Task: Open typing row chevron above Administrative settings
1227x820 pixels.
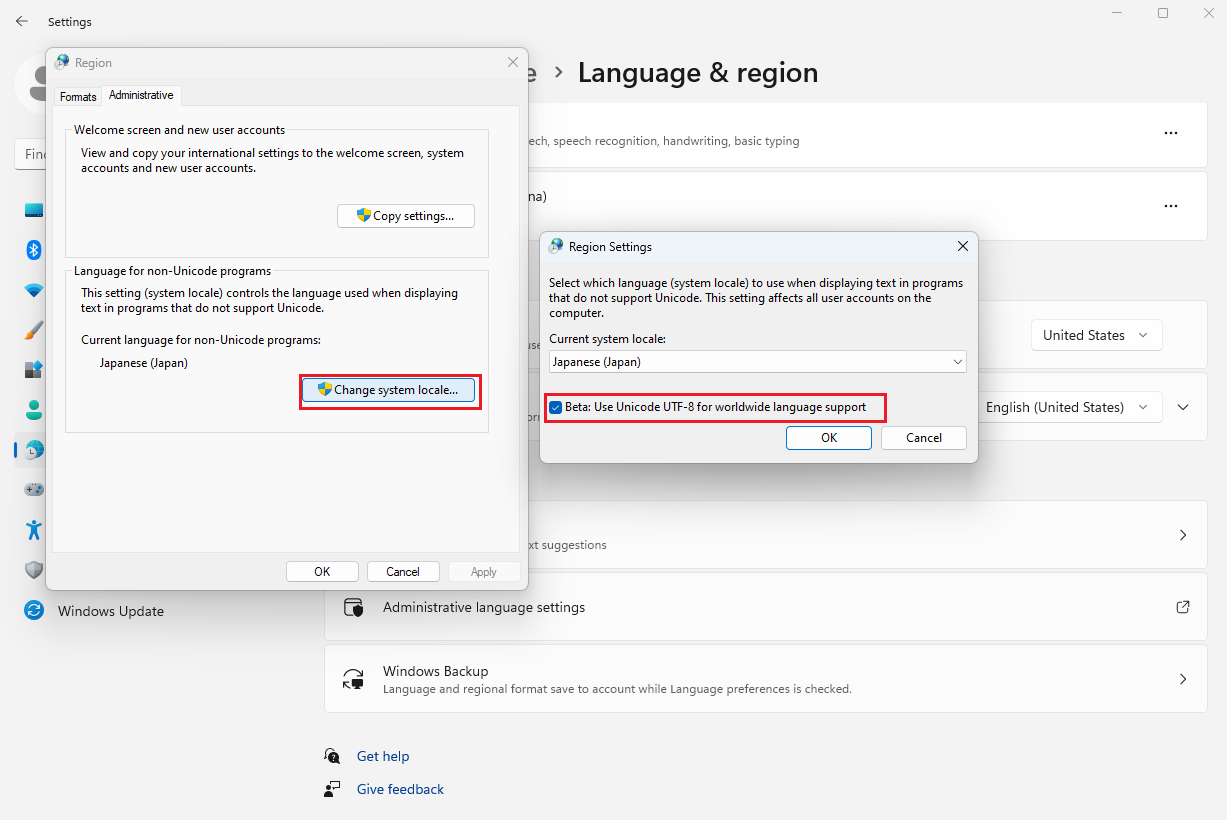Action: [1183, 535]
